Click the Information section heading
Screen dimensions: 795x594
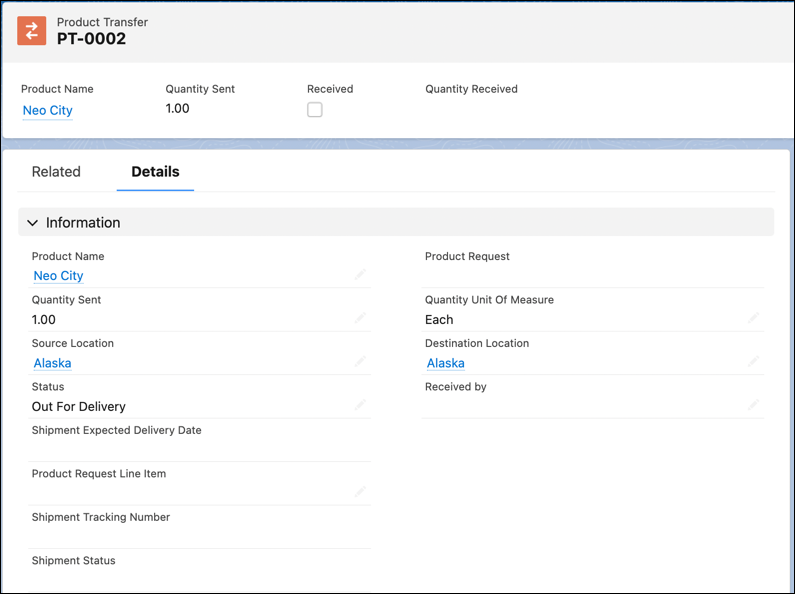click(x=83, y=222)
